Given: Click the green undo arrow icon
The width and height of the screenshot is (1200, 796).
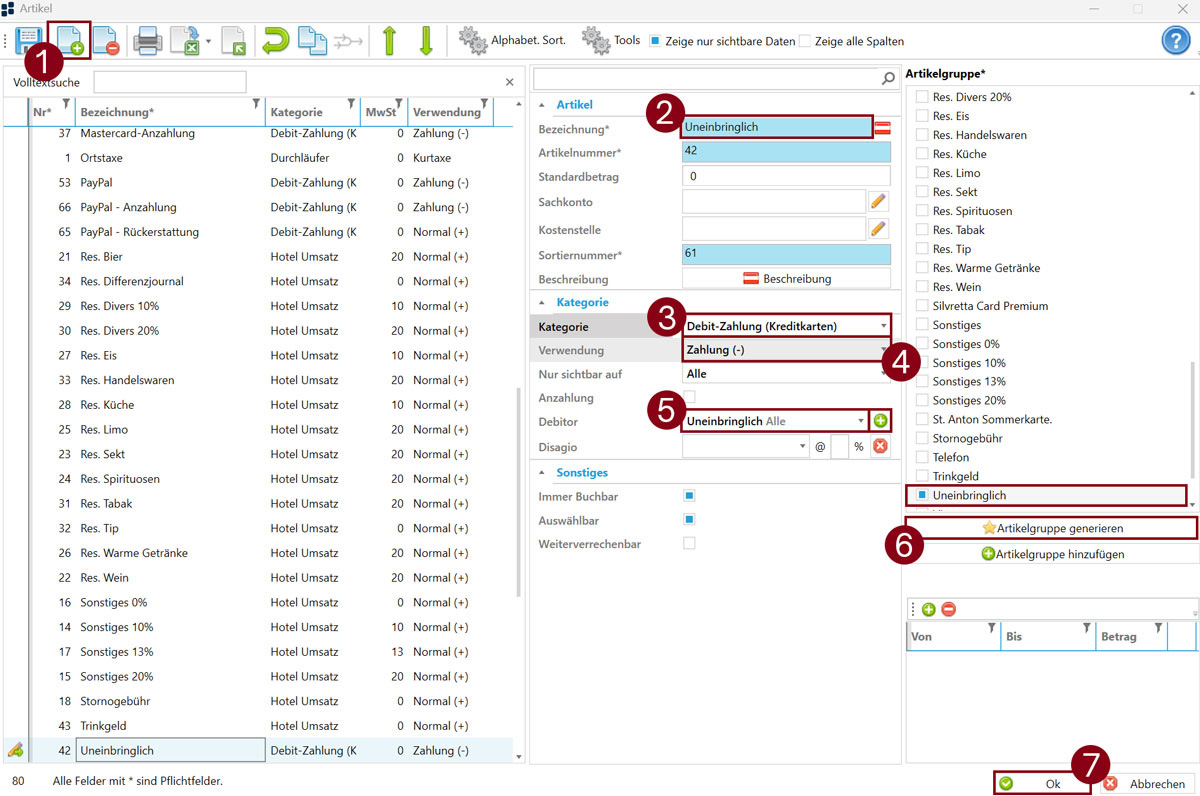Looking at the screenshot, I should [275, 41].
